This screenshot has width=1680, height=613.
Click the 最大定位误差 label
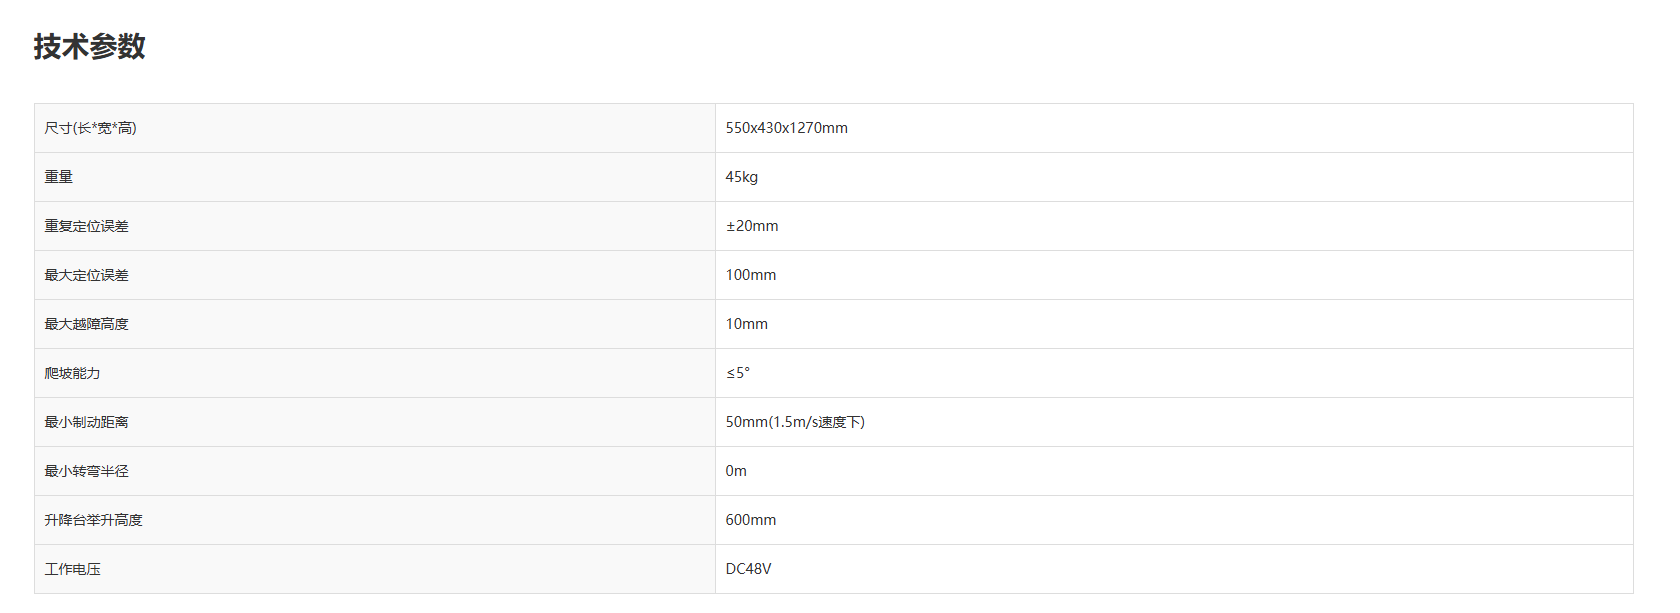pos(87,275)
